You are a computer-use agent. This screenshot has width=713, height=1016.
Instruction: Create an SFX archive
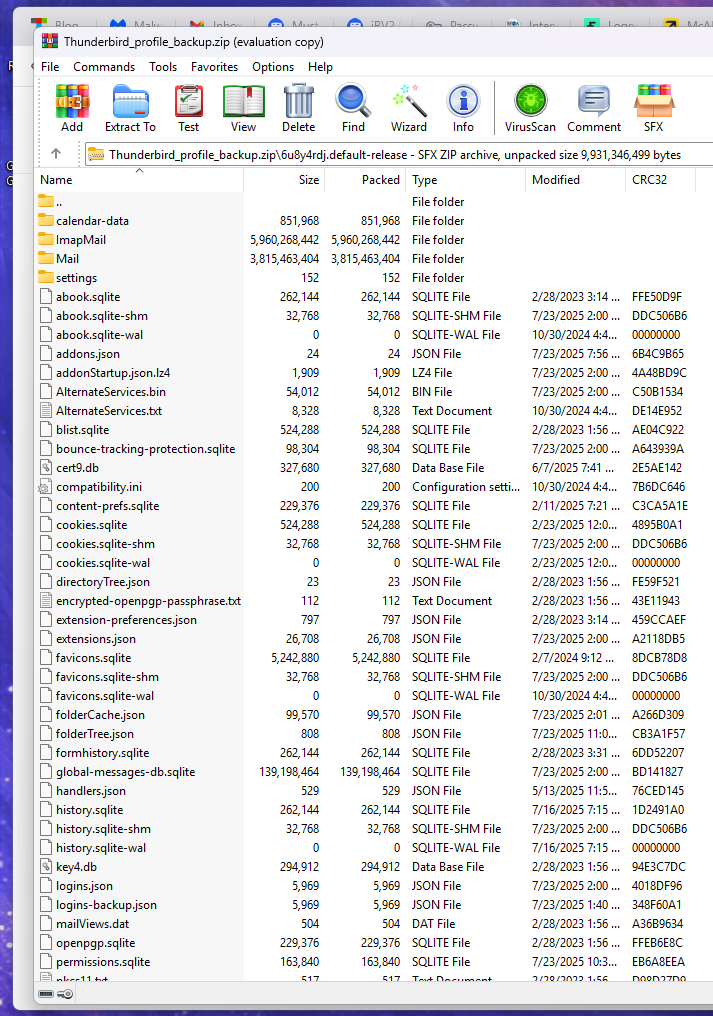(x=653, y=108)
